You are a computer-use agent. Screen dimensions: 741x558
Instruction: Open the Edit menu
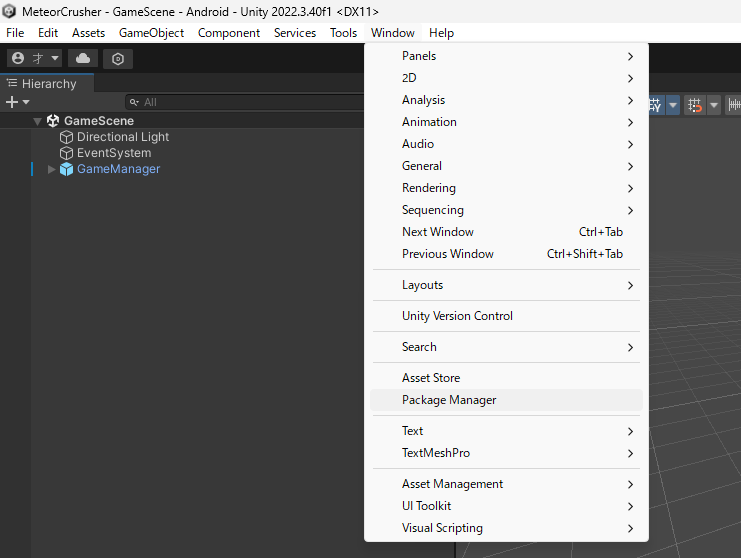48,33
